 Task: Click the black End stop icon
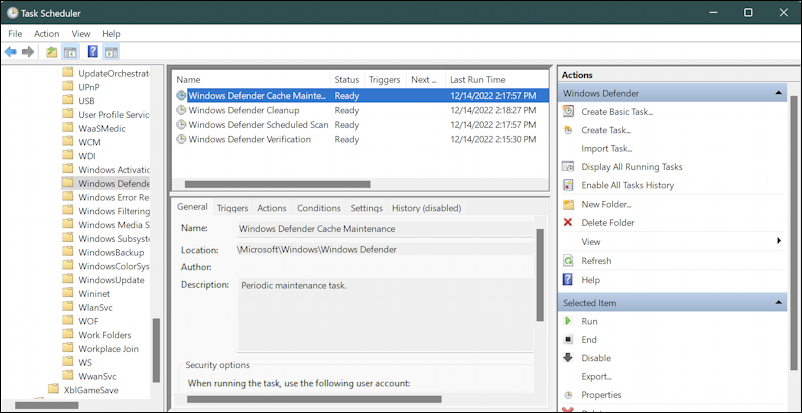click(x=568, y=340)
